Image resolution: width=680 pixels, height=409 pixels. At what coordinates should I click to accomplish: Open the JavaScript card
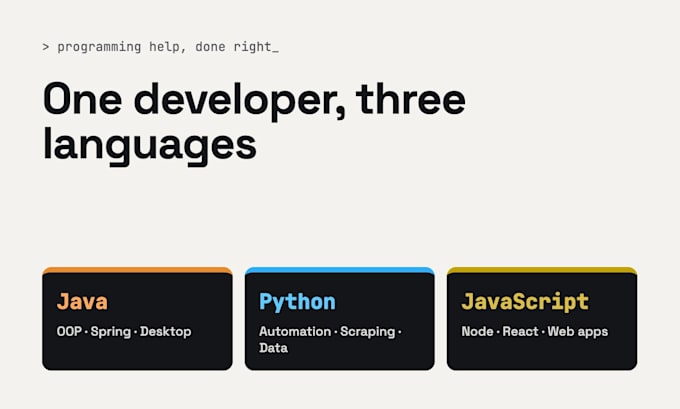(542, 319)
